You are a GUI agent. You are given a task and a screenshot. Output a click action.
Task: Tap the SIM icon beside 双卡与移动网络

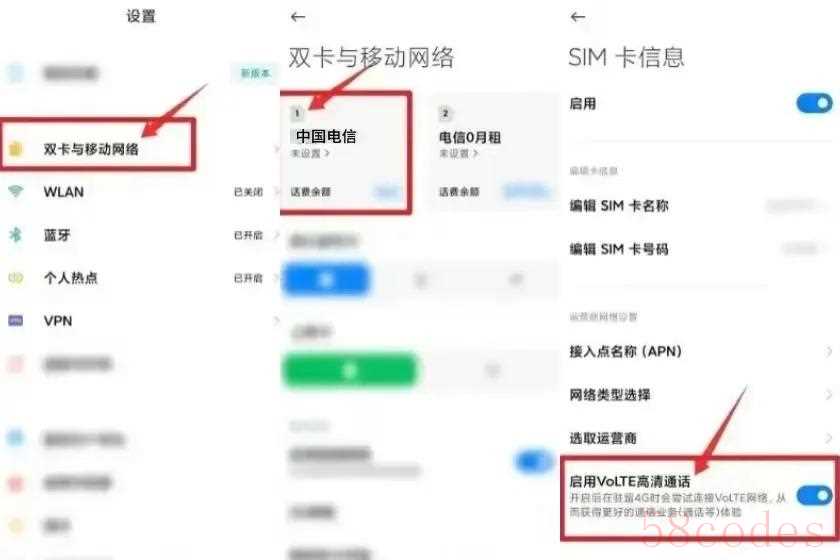pyautogui.click(x=16, y=148)
